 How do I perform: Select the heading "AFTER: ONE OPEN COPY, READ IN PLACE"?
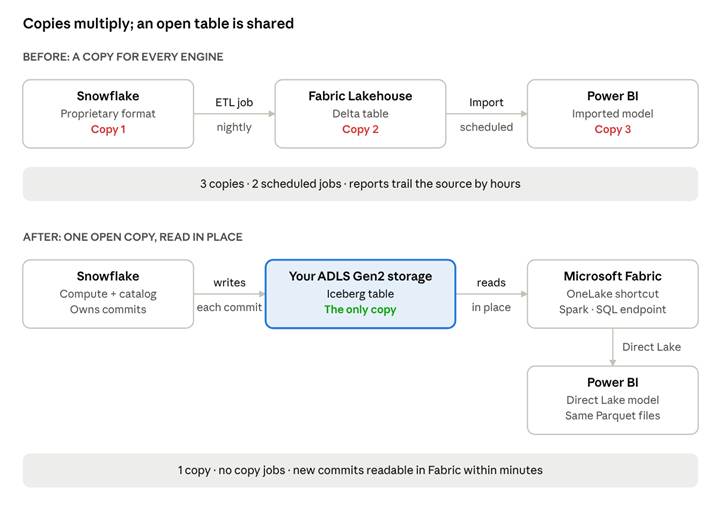tap(133, 237)
